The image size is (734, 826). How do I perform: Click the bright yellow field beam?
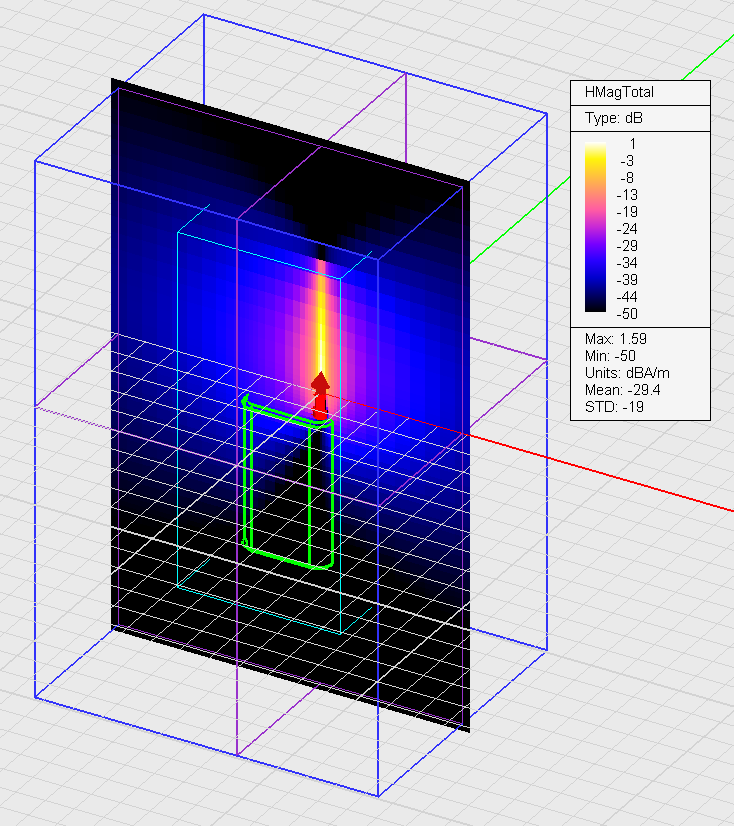(x=322, y=320)
